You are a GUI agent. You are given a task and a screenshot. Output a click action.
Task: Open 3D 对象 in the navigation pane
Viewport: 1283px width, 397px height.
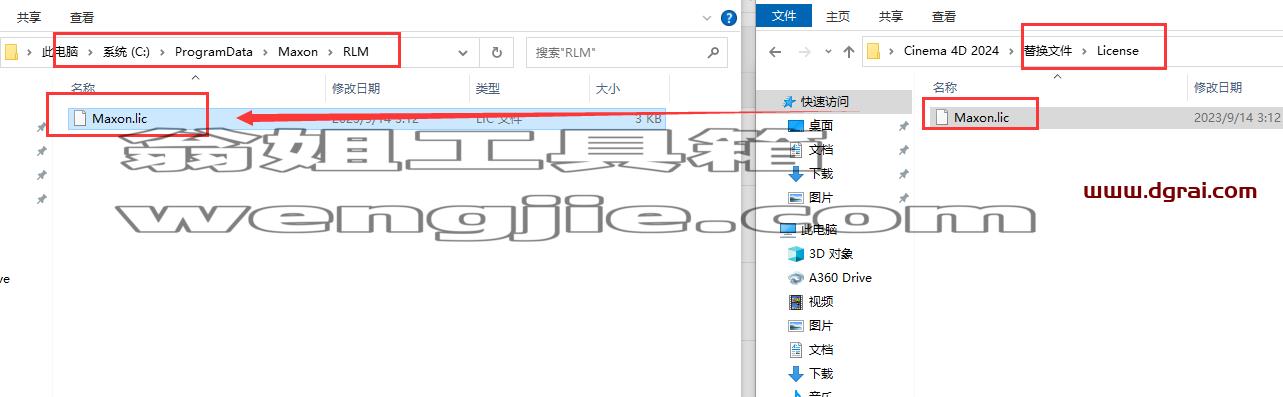click(x=831, y=253)
